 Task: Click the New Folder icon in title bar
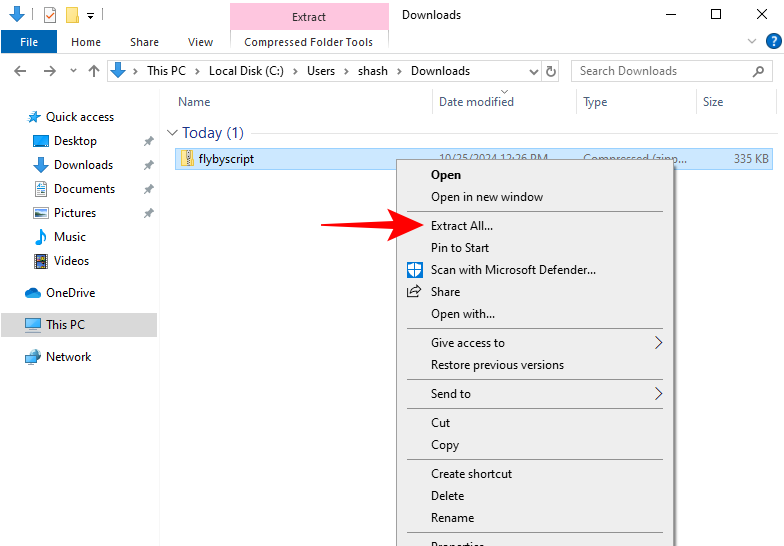72,15
